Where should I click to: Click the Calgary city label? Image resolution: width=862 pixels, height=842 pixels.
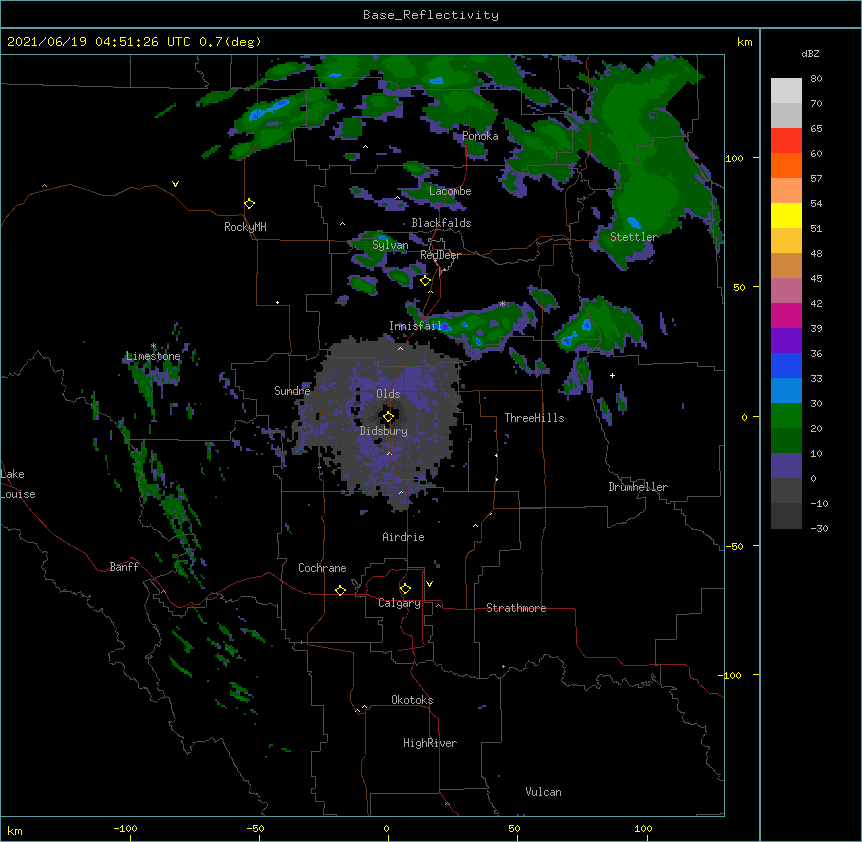[400, 603]
